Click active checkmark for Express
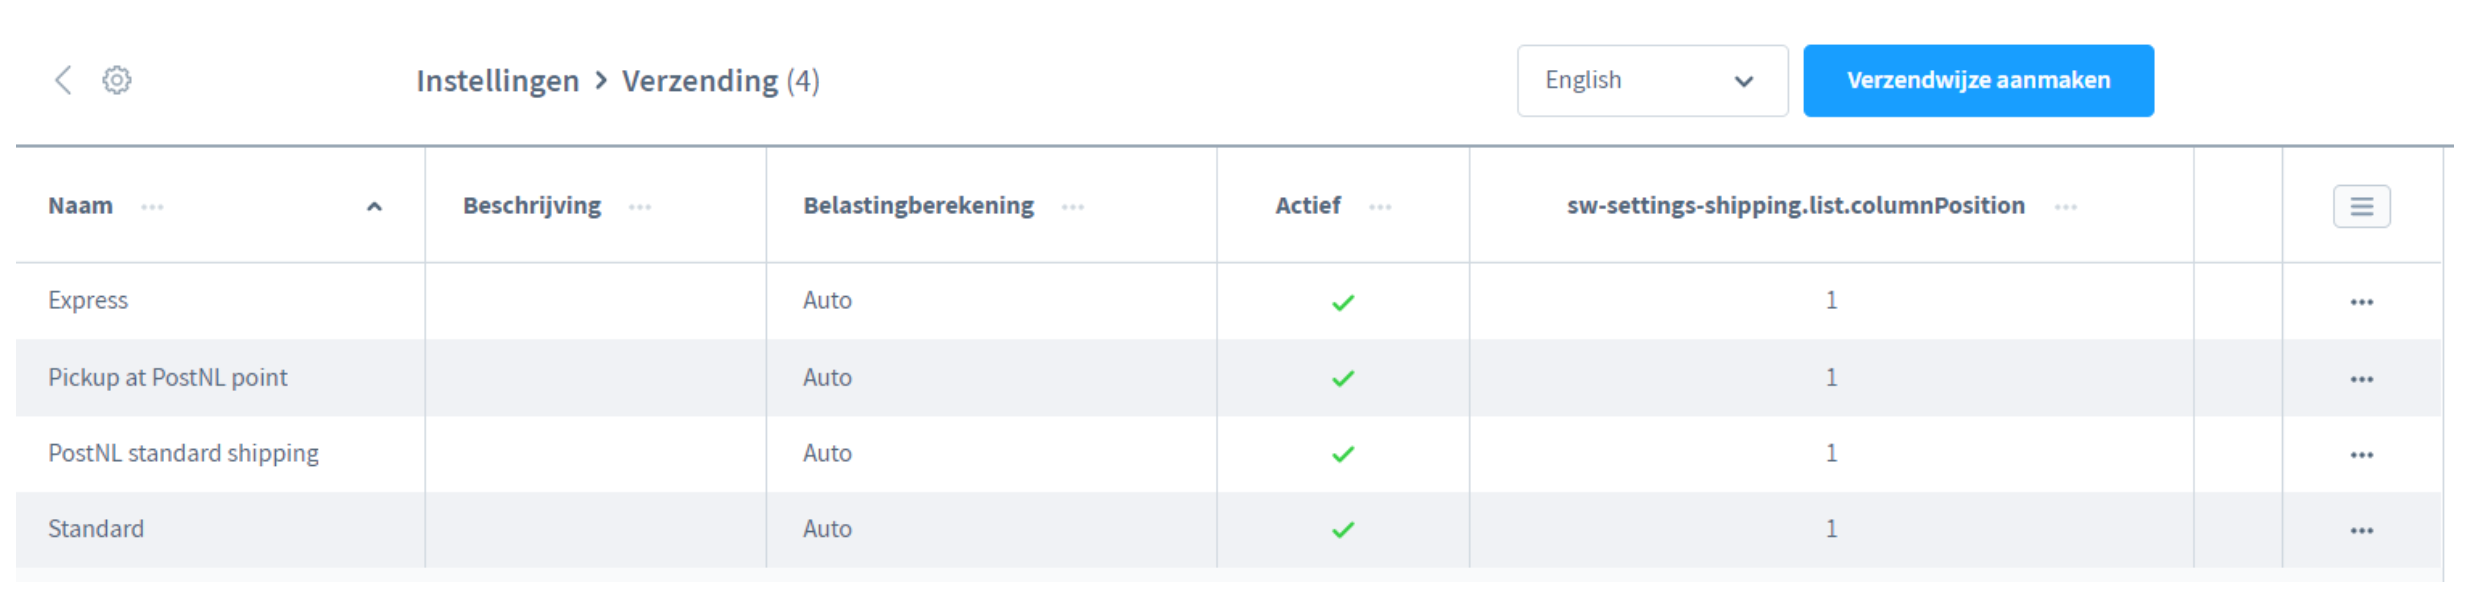2472x614 pixels. tap(1343, 302)
